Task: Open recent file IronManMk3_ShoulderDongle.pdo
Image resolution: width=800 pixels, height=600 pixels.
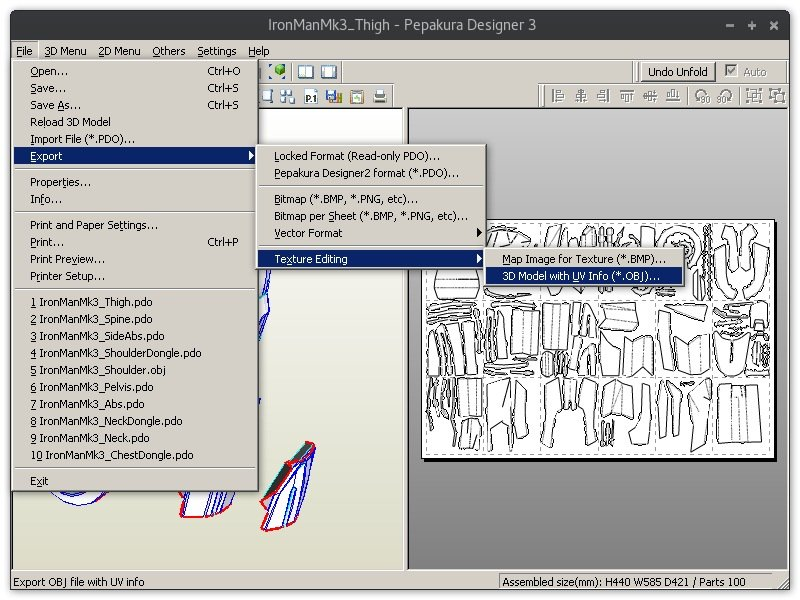Action: pyautogui.click(x=135, y=353)
